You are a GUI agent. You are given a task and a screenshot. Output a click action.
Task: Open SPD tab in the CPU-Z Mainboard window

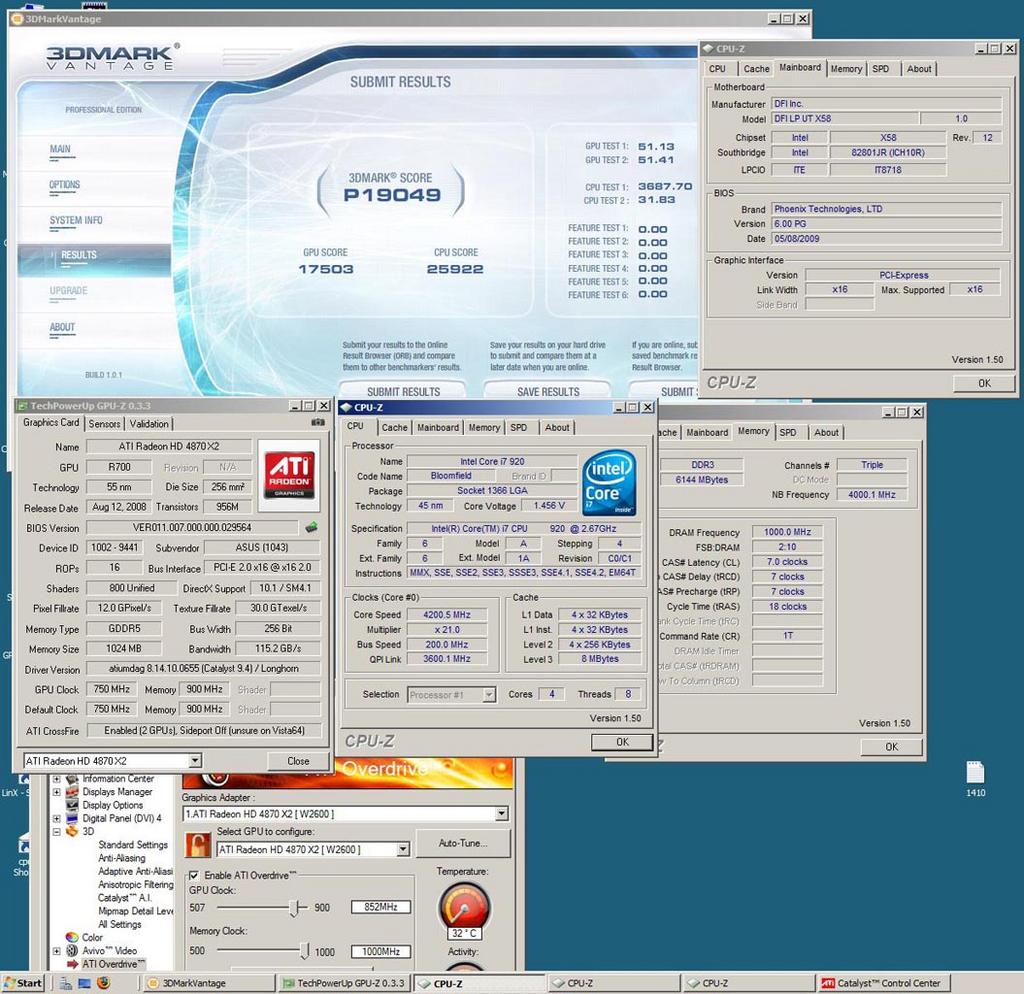(880, 69)
